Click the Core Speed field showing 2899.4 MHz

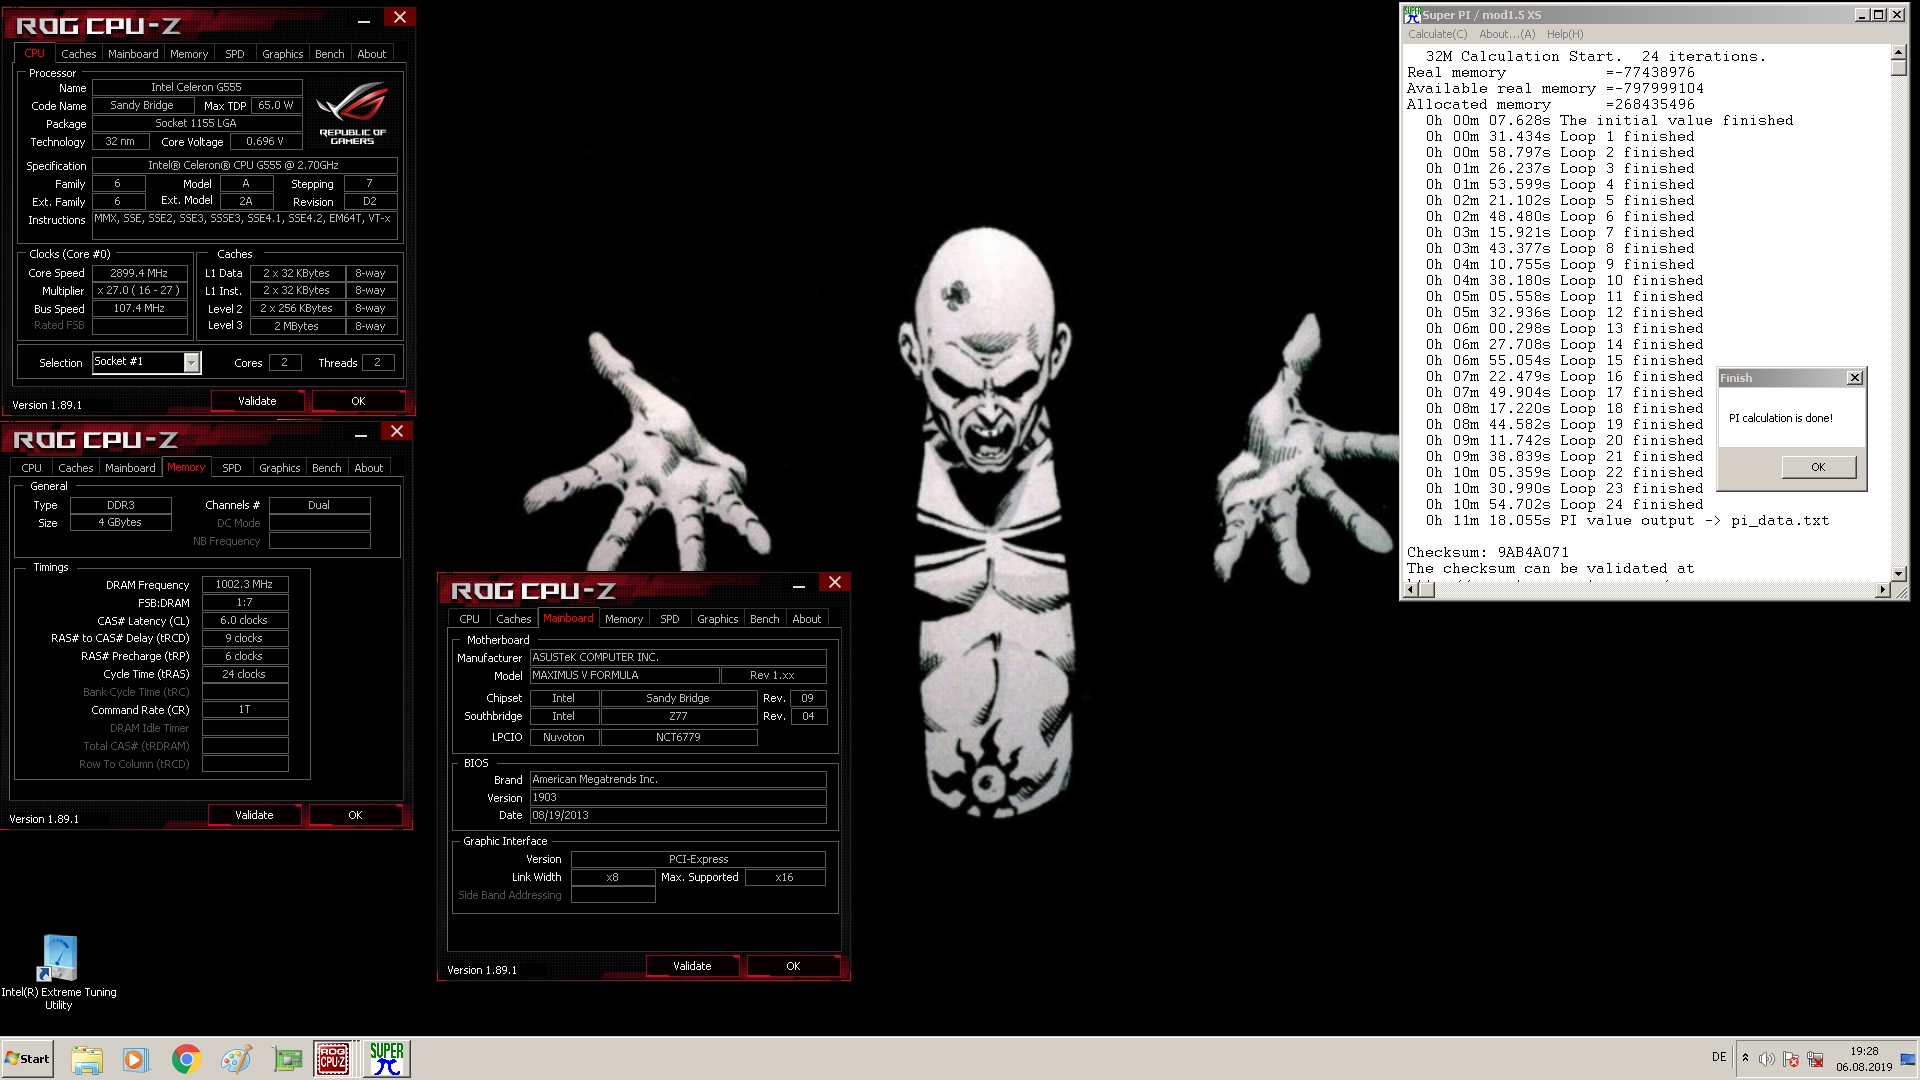point(140,273)
